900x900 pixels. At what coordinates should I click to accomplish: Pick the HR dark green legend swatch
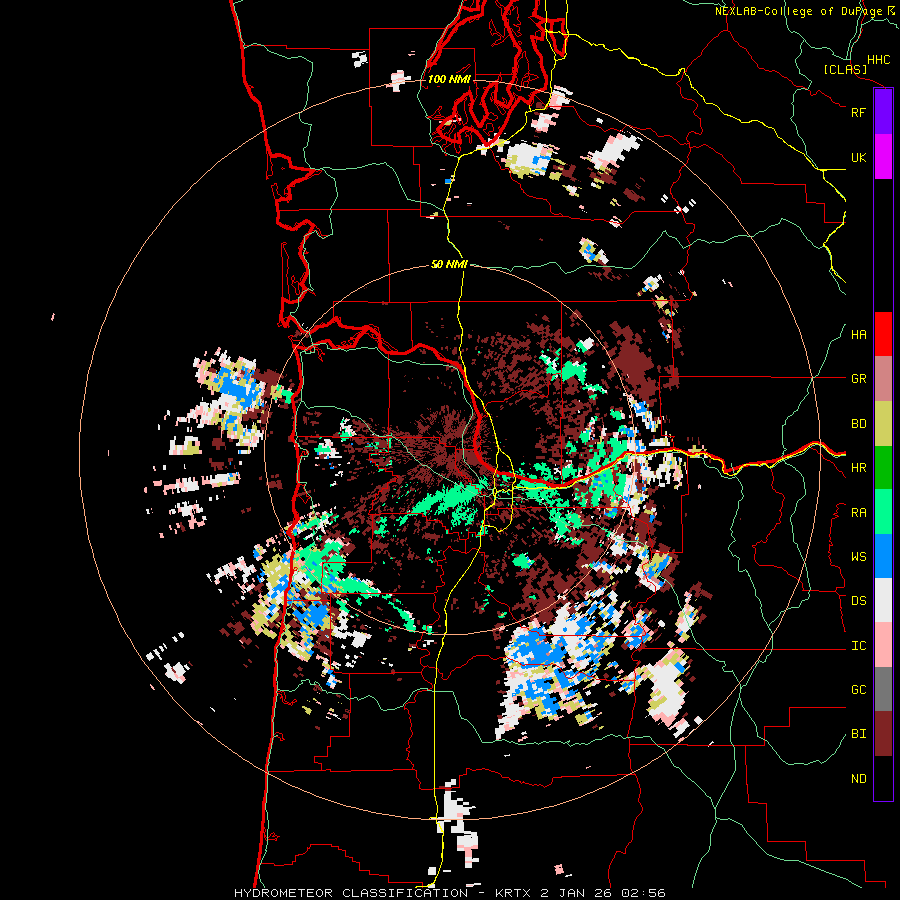click(883, 468)
